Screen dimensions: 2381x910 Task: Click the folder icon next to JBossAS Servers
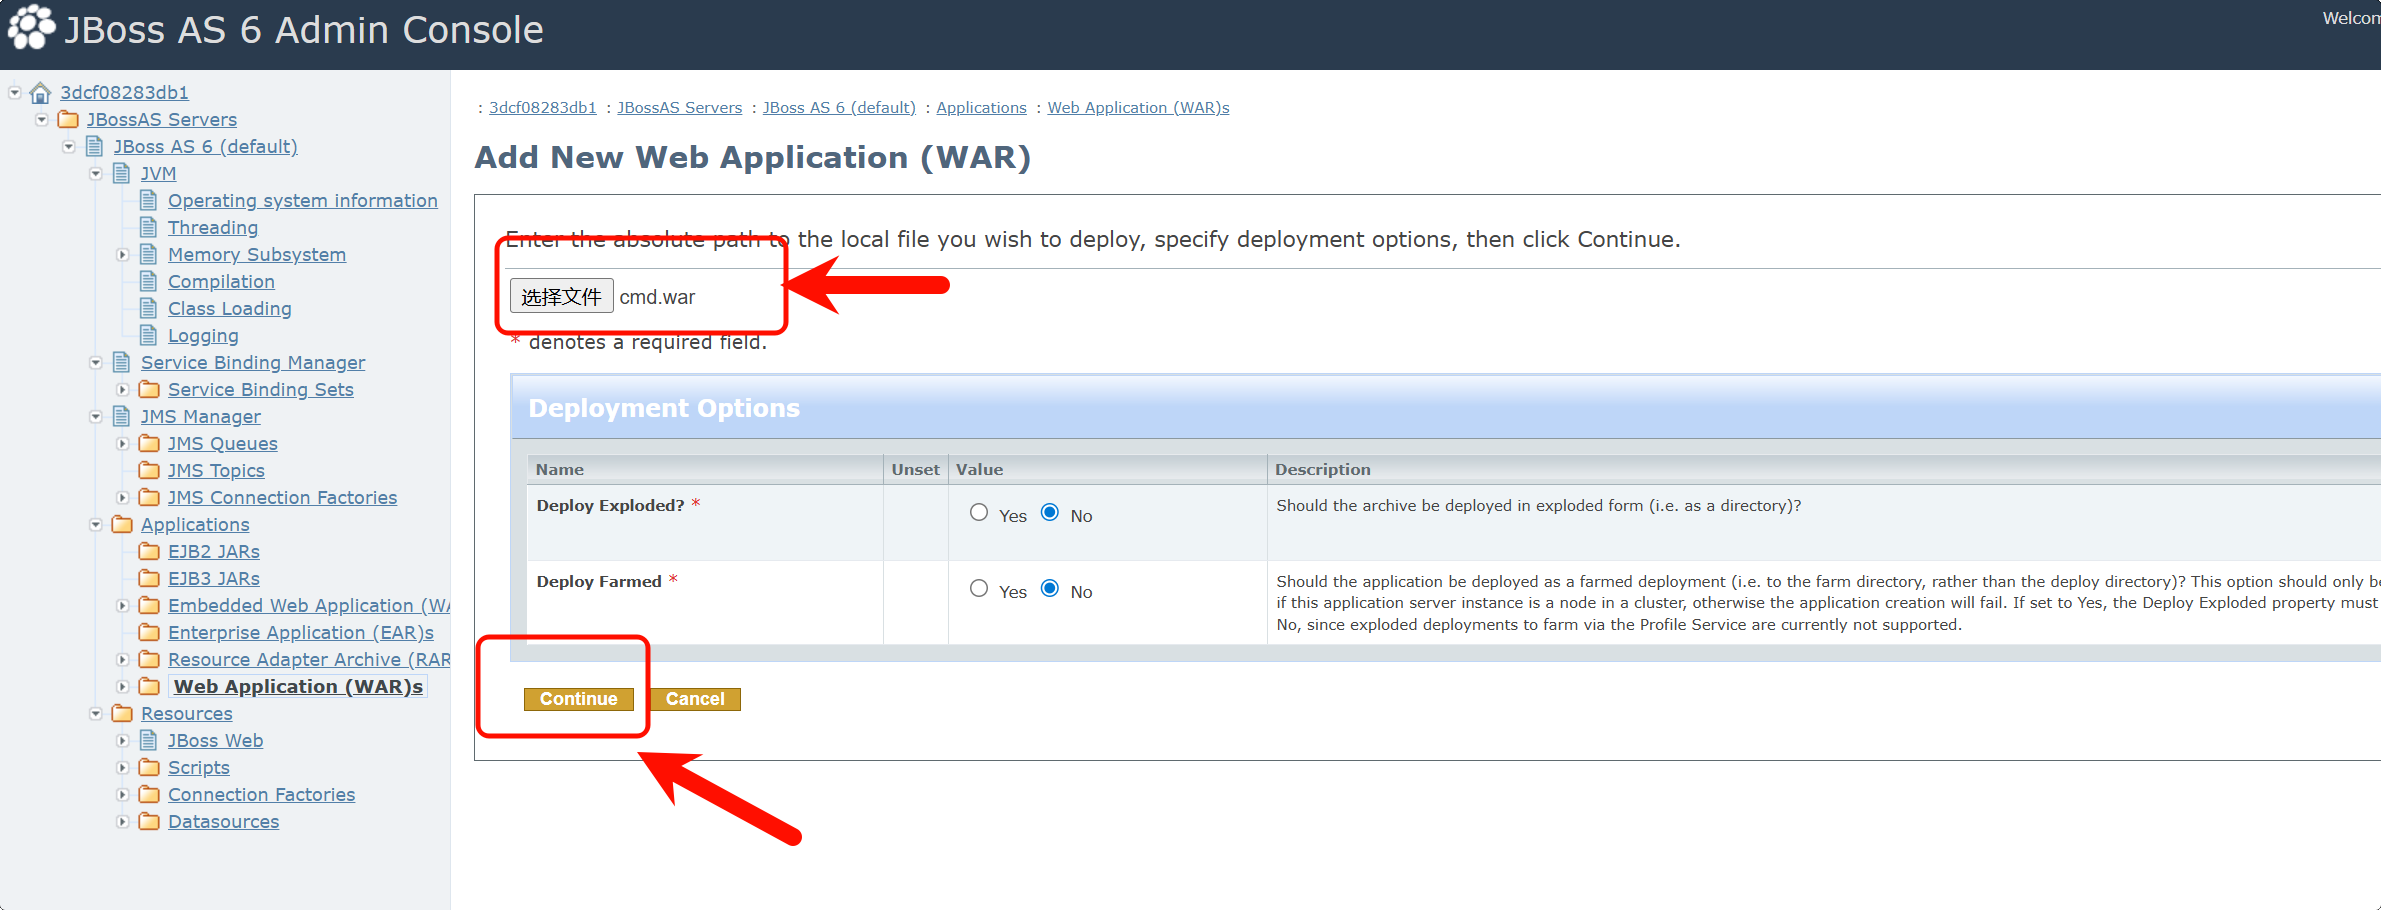point(68,120)
